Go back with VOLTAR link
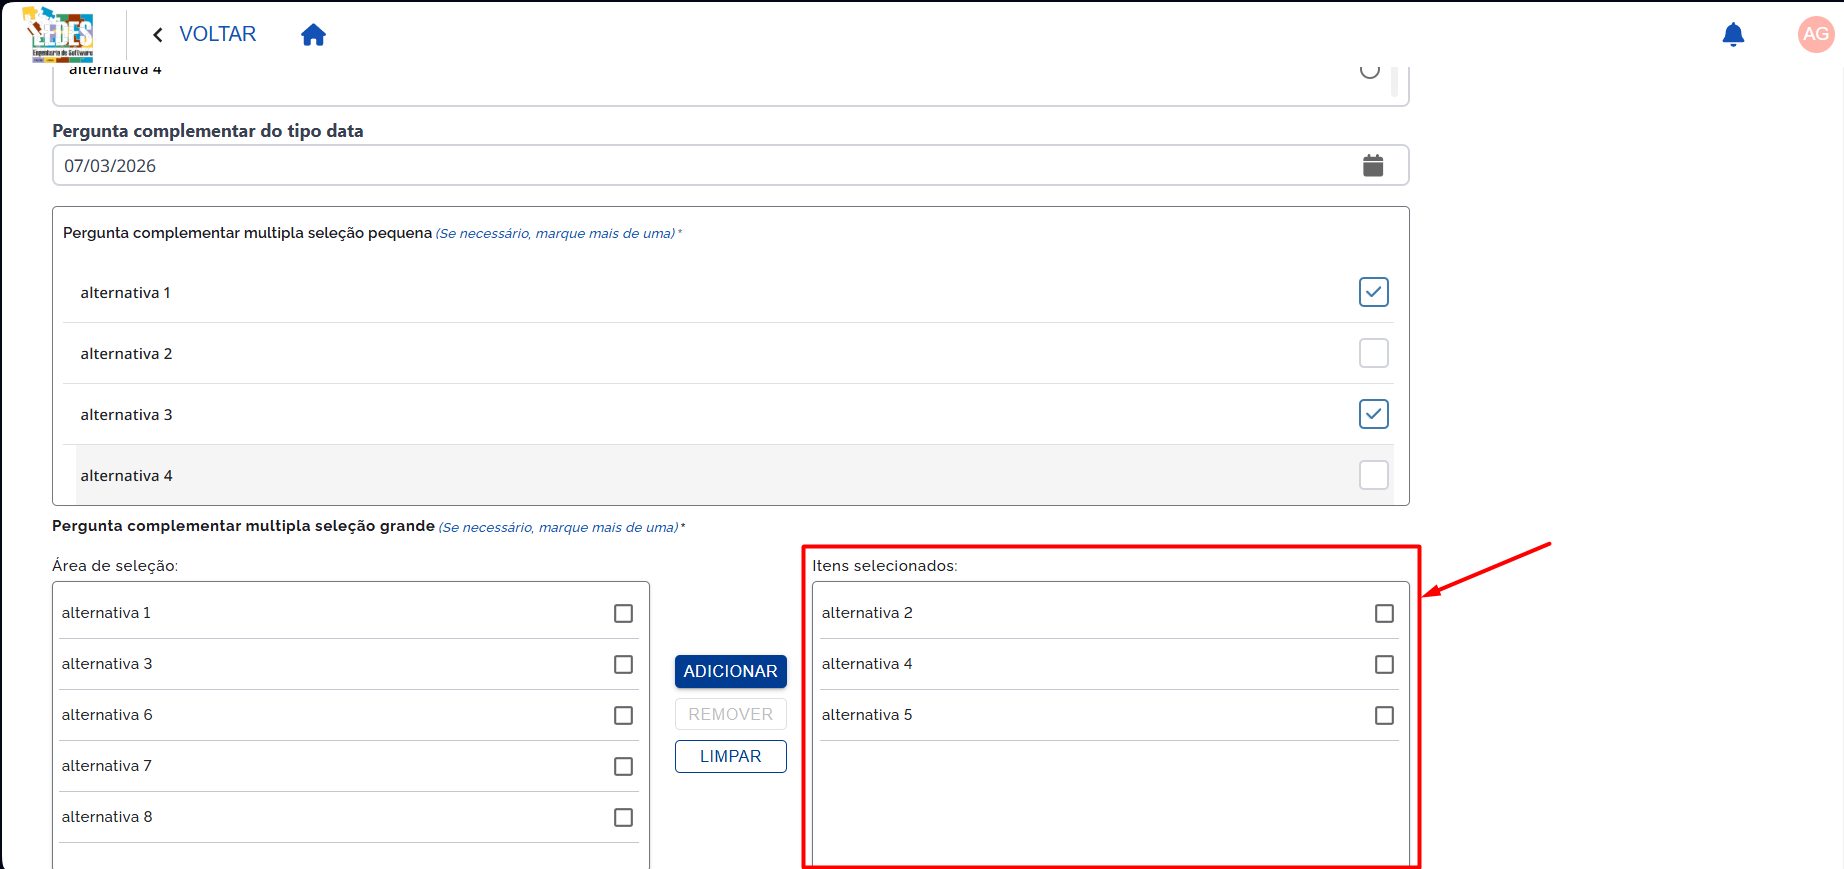This screenshot has height=869, width=1844. (217, 34)
